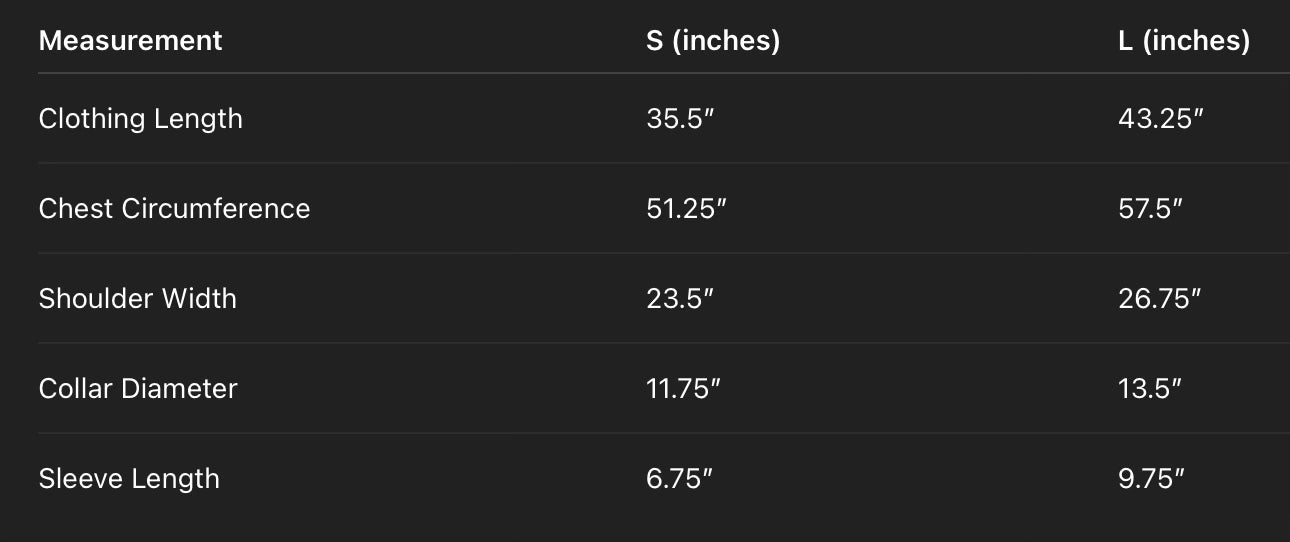Select the 11.75″ collar diameter value
The height and width of the screenshot is (542, 1290).
pos(684,389)
